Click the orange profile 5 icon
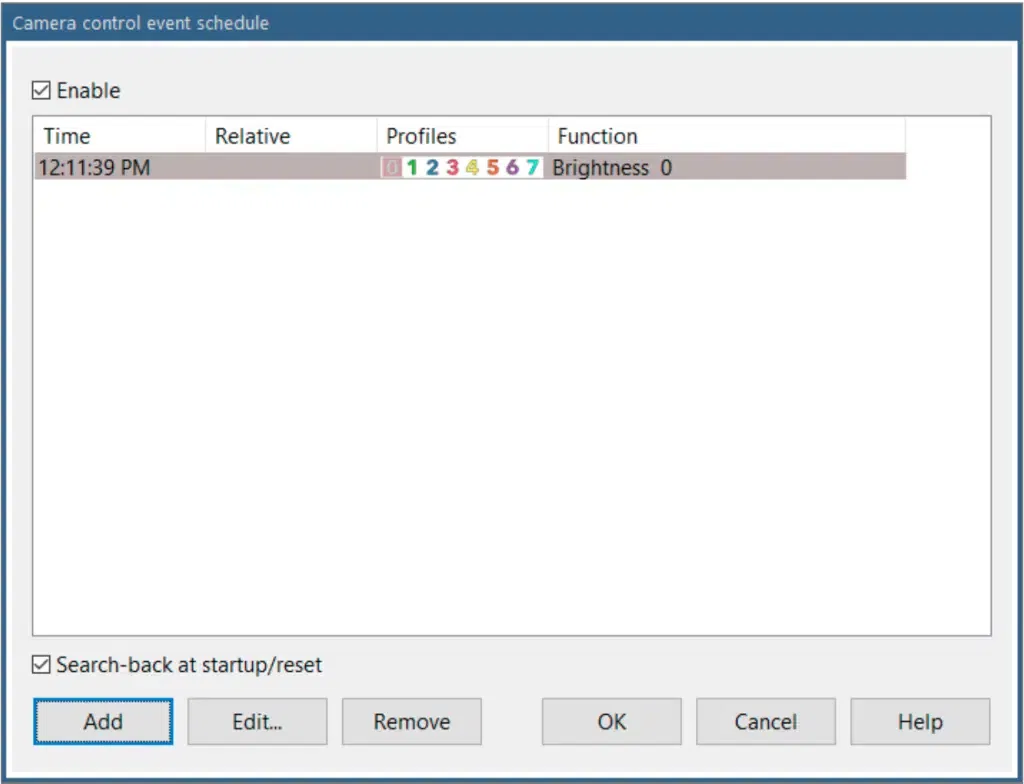The width and height of the screenshot is (1024, 784). click(492, 168)
